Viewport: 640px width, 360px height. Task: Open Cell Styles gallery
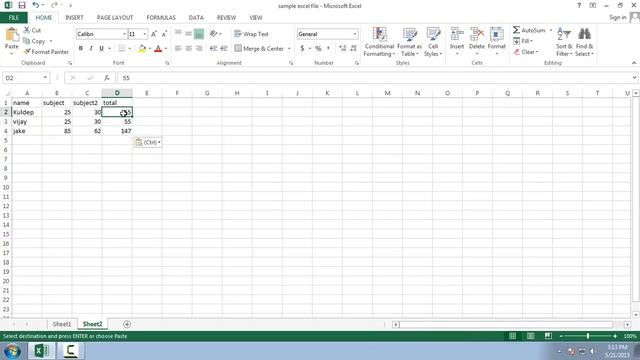433,42
